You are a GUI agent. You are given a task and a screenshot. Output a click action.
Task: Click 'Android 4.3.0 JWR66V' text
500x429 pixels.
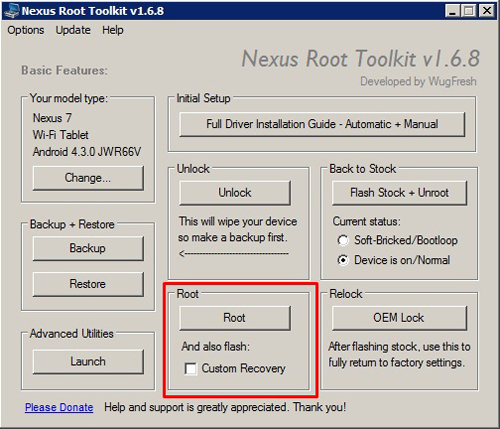point(87,152)
